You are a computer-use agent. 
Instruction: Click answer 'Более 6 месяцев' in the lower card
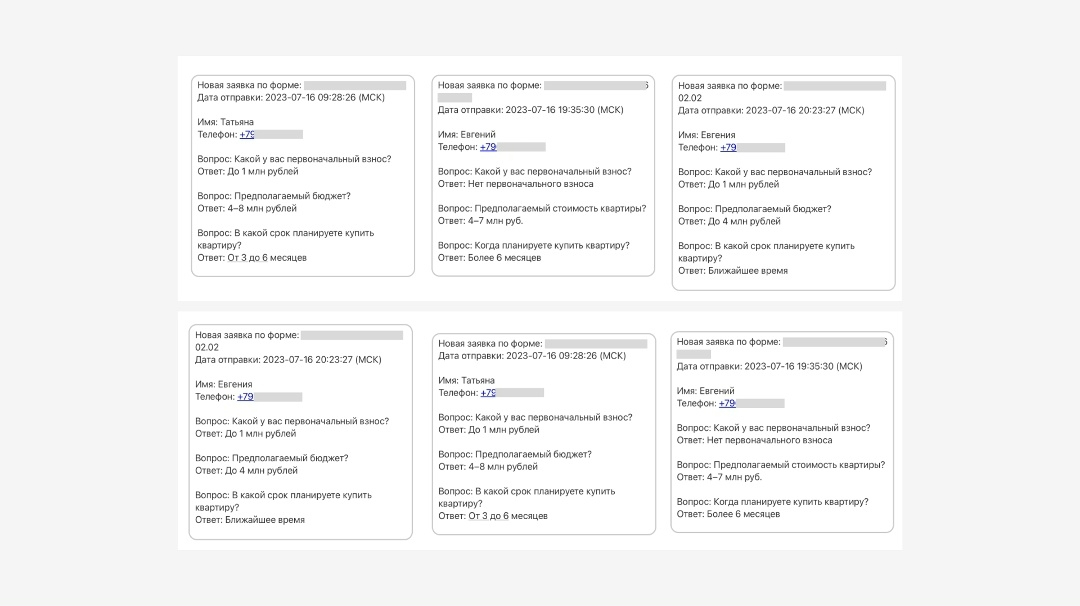pyautogui.click(x=743, y=514)
